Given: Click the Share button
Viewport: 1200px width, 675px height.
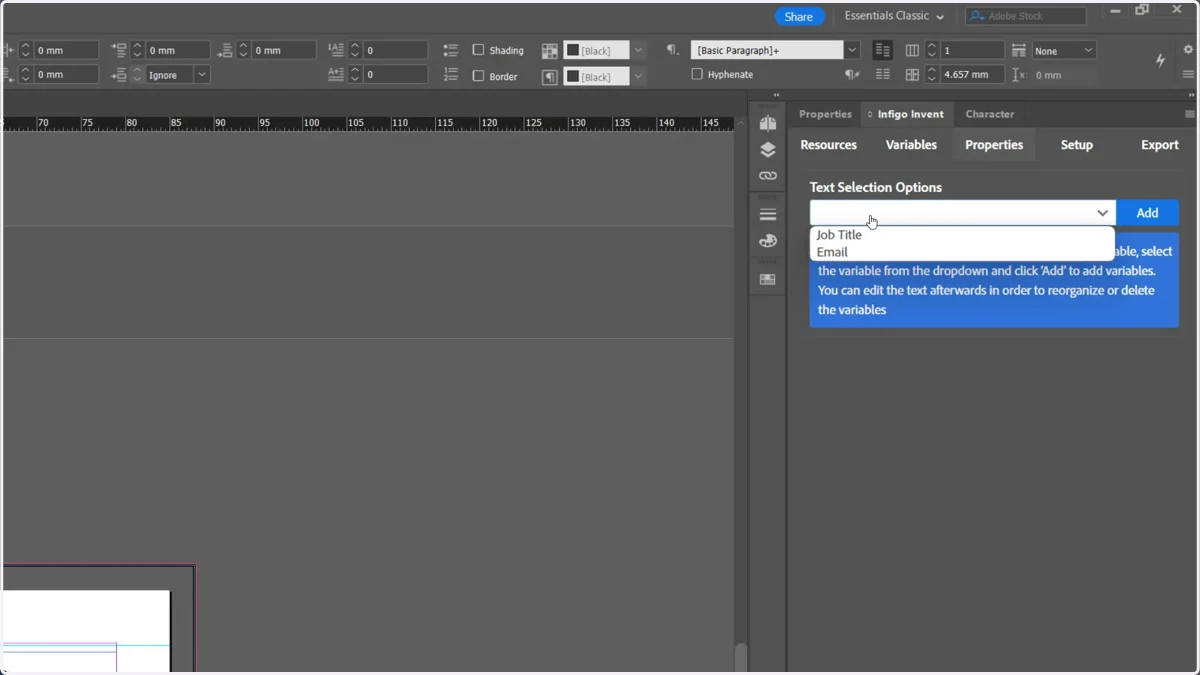Looking at the screenshot, I should (x=799, y=16).
